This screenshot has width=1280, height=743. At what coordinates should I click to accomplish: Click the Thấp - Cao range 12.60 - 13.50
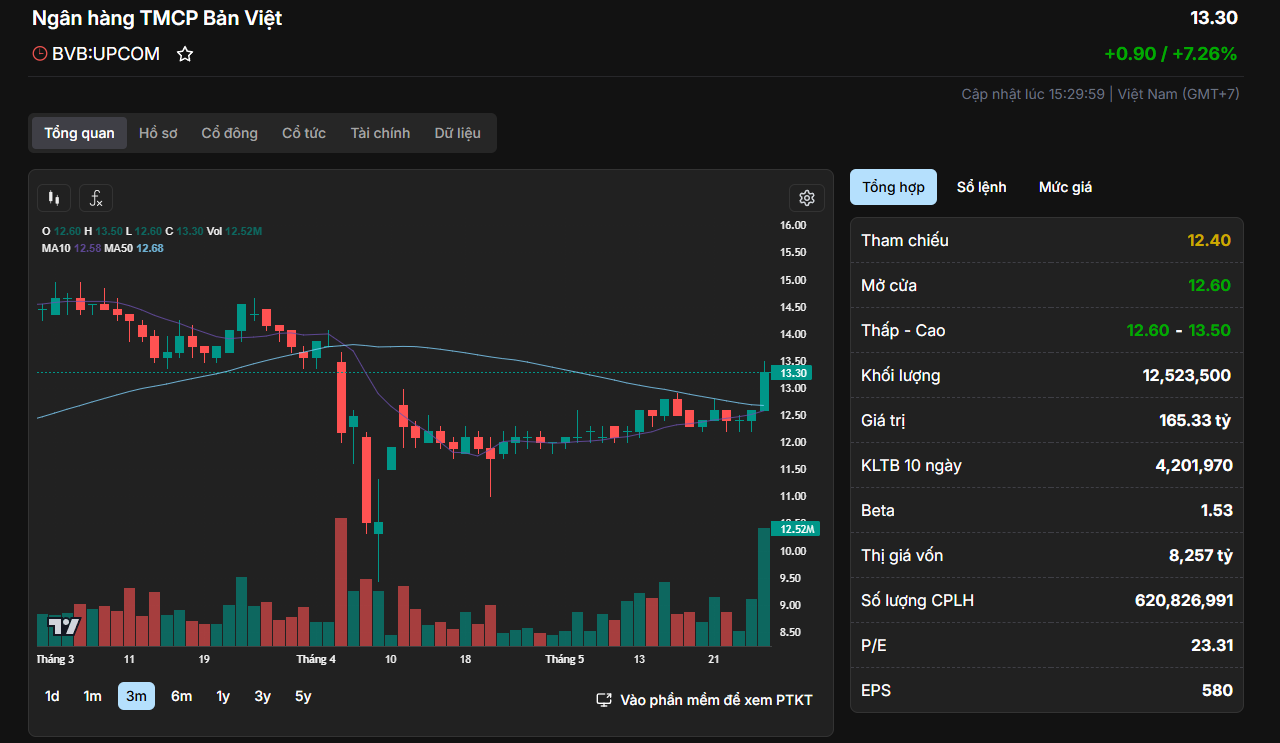[1178, 330]
